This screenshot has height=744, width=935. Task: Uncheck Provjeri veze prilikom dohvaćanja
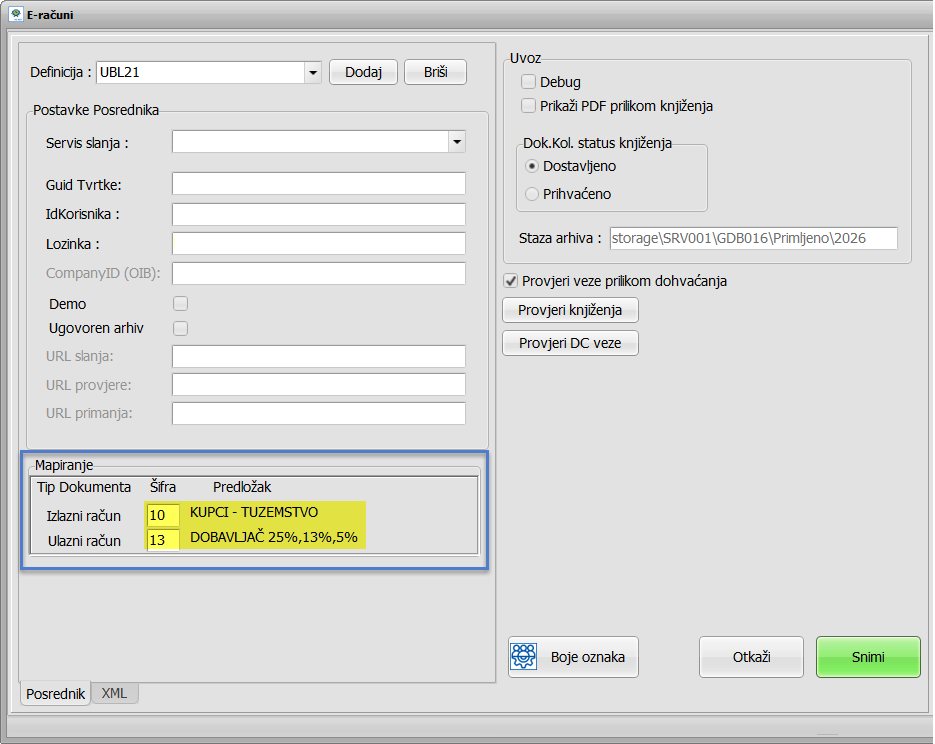510,281
